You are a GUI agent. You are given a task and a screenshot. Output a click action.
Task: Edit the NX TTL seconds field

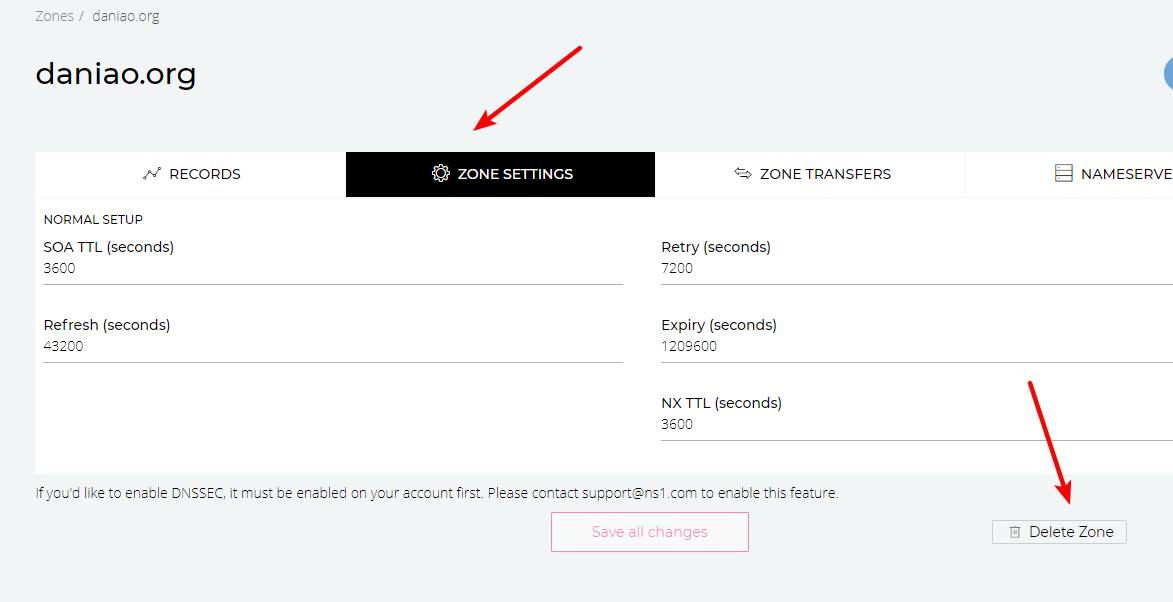pos(917,424)
